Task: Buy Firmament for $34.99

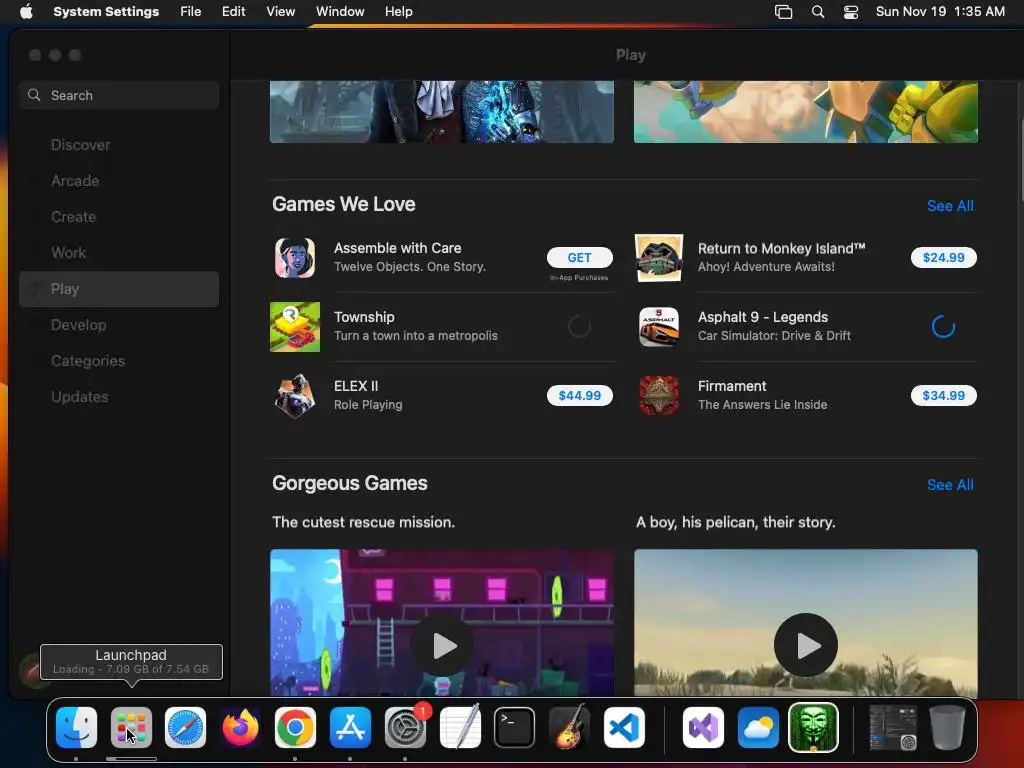Action: (x=943, y=396)
